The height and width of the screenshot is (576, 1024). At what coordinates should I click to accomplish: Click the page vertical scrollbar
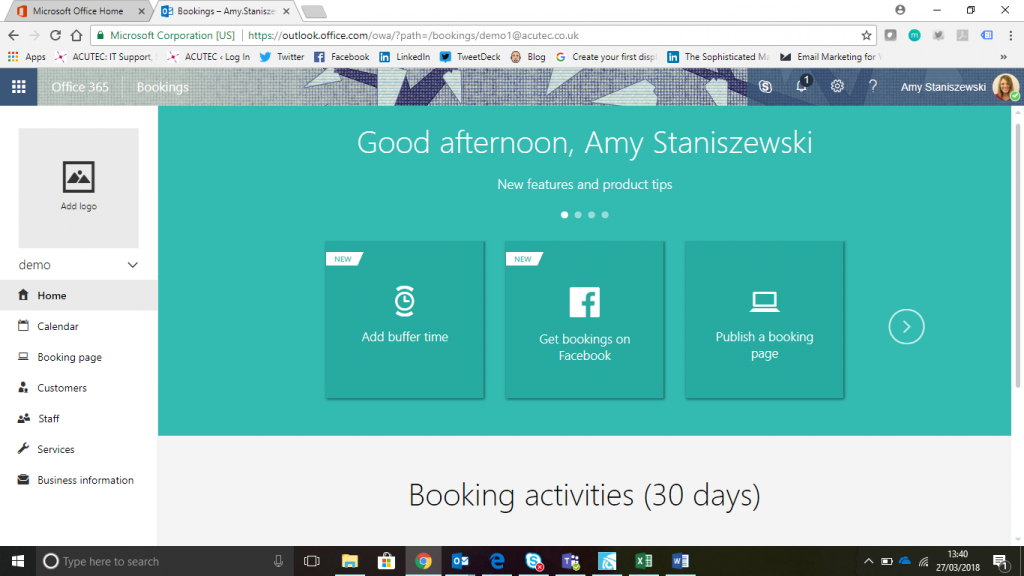coord(1017,255)
